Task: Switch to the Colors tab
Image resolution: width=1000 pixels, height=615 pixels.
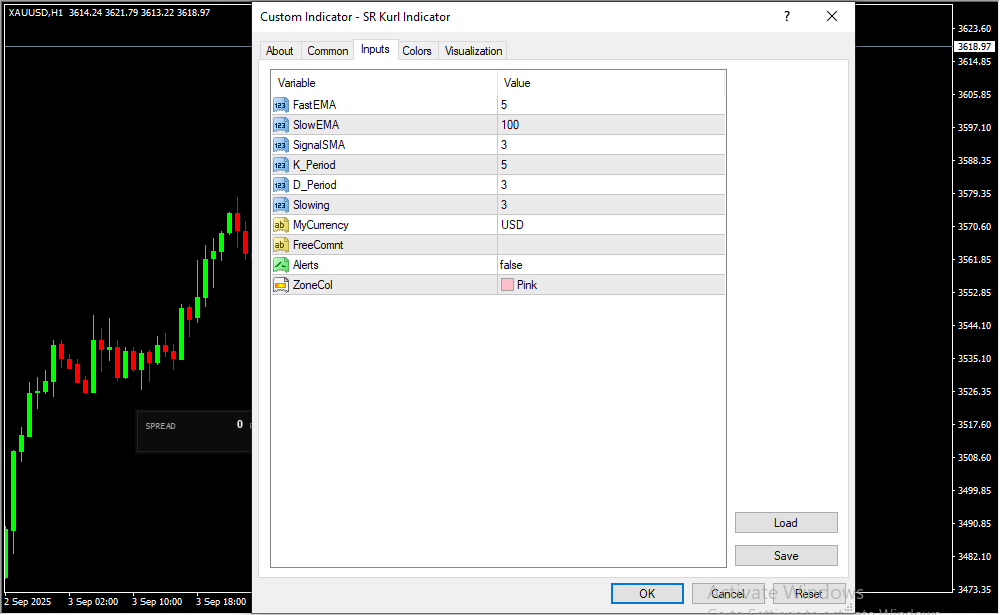Action: click(417, 51)
